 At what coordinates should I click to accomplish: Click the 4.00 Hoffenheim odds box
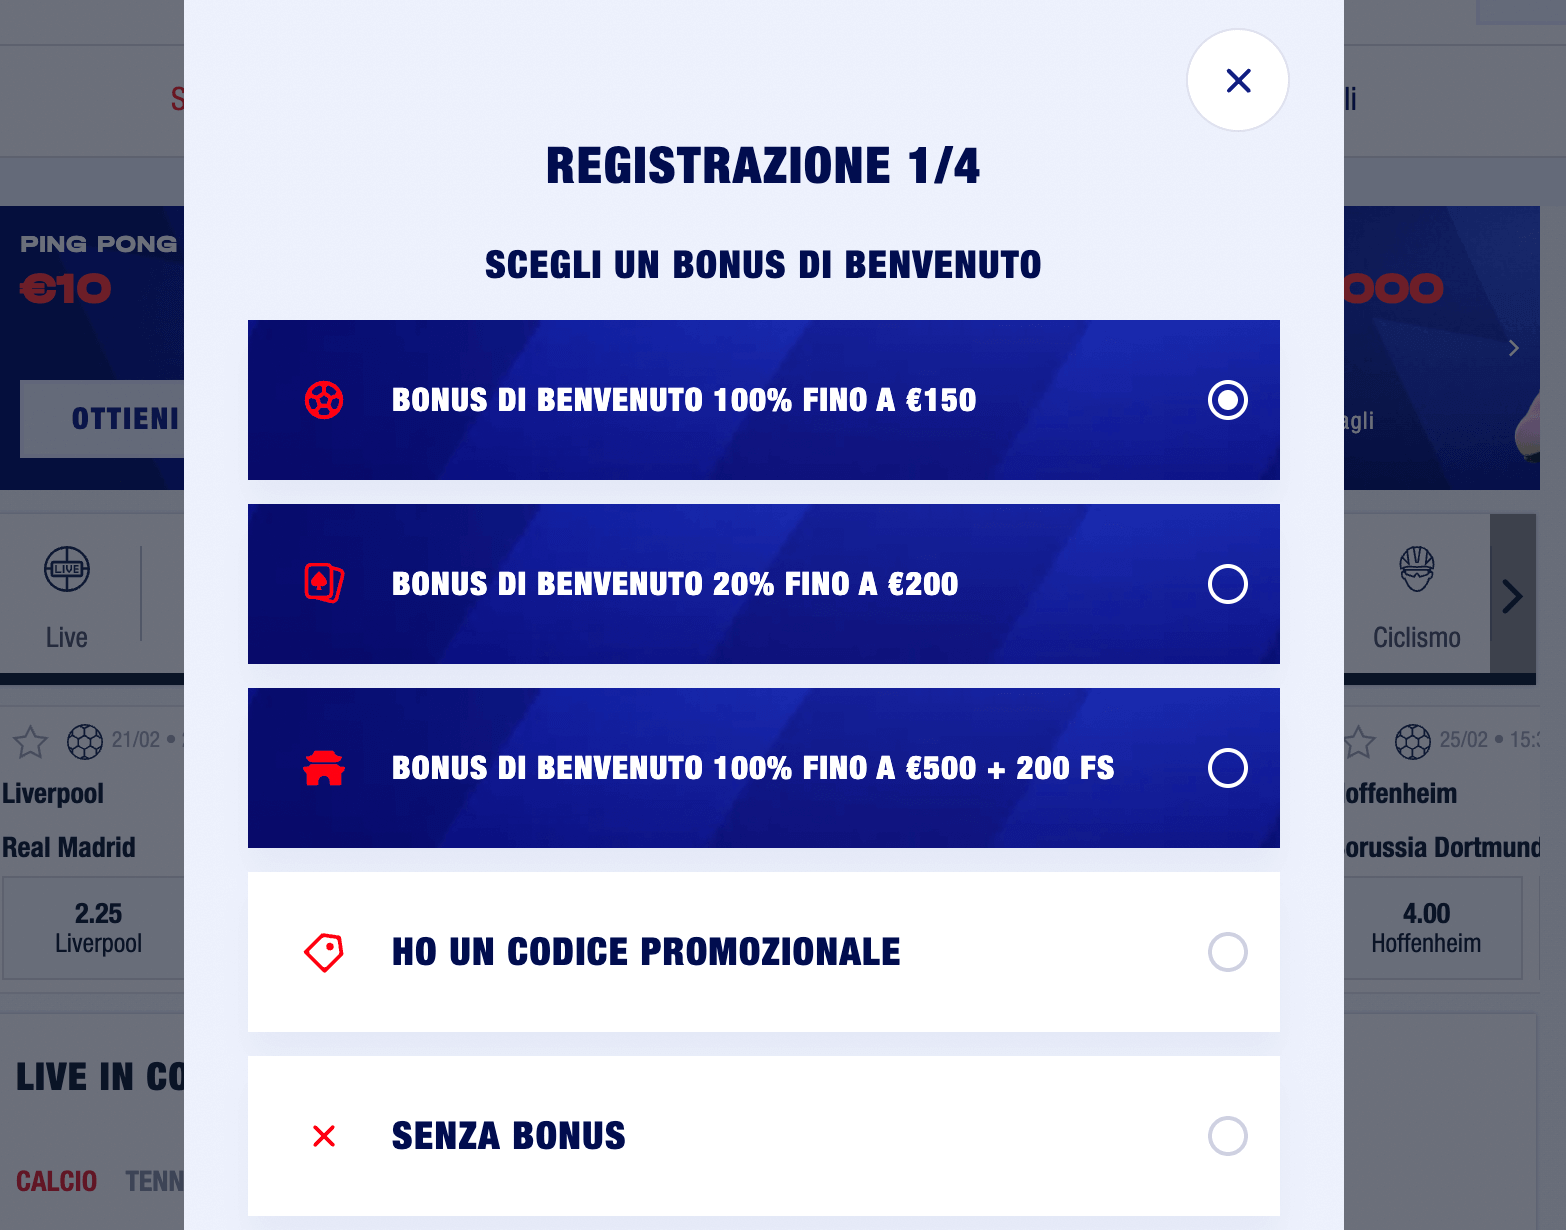pos(1427,927)
